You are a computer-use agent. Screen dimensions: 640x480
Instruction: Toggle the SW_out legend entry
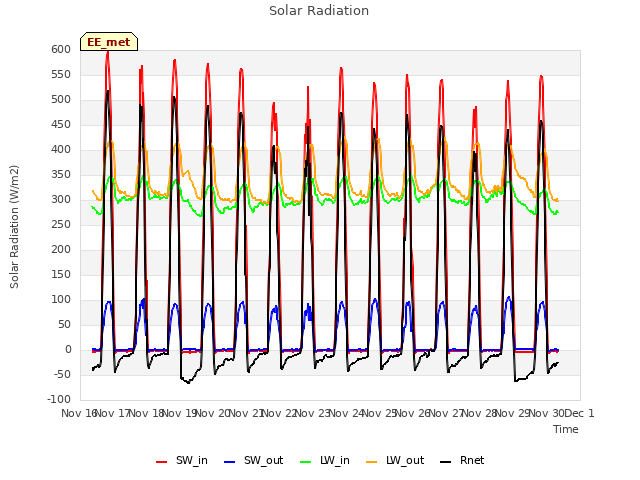point(253,461)
